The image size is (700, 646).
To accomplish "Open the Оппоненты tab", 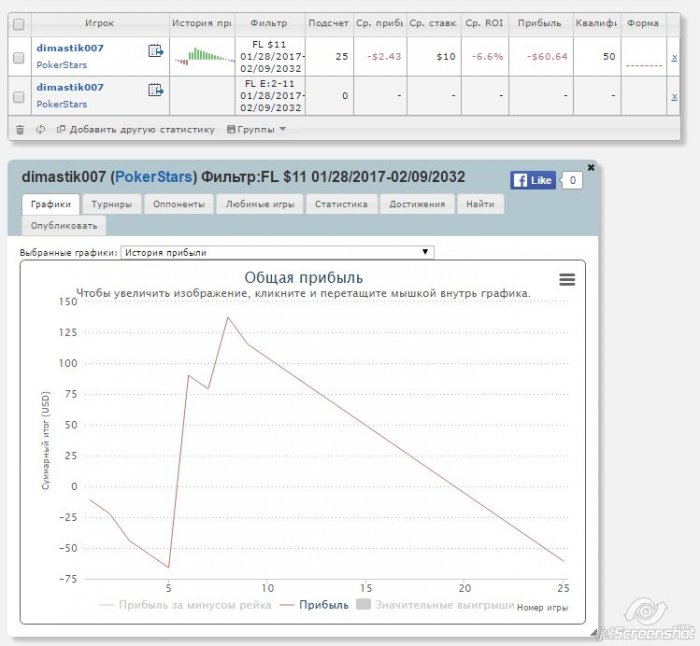I will coord(179,204).
